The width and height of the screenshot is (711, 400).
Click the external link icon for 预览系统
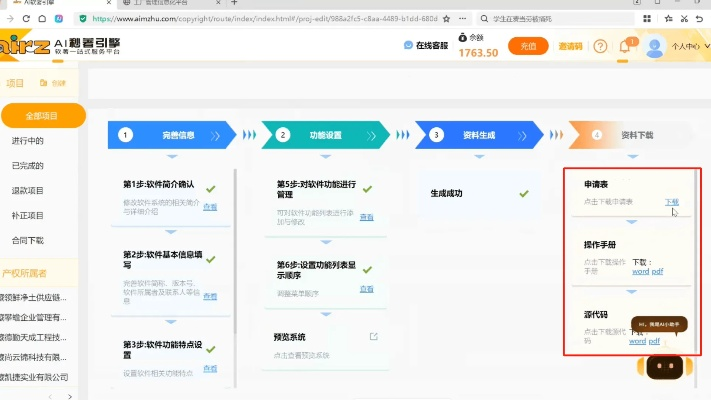point(374,336)
